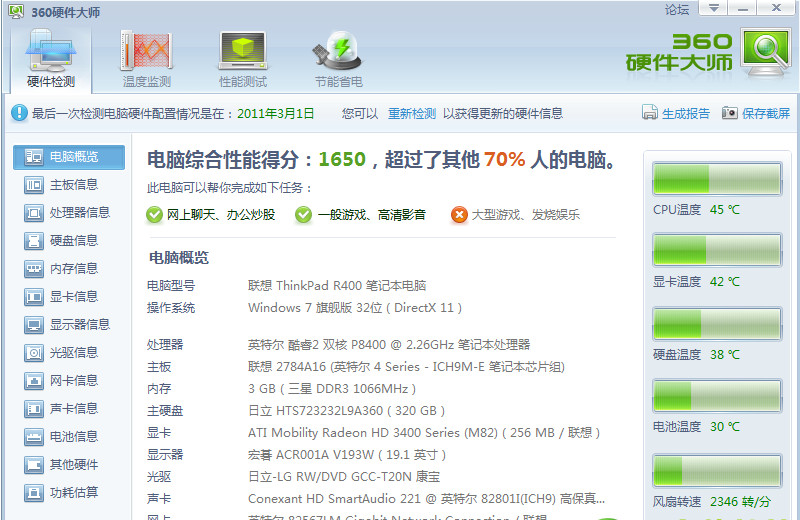Click the 论坛 forum link
This screenshot has height=520, width=800.
coord(677,9)
